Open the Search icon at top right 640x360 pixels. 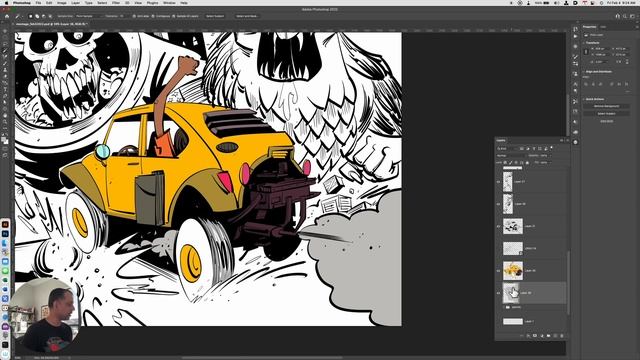pyautogui.click(x=625, y=16)
